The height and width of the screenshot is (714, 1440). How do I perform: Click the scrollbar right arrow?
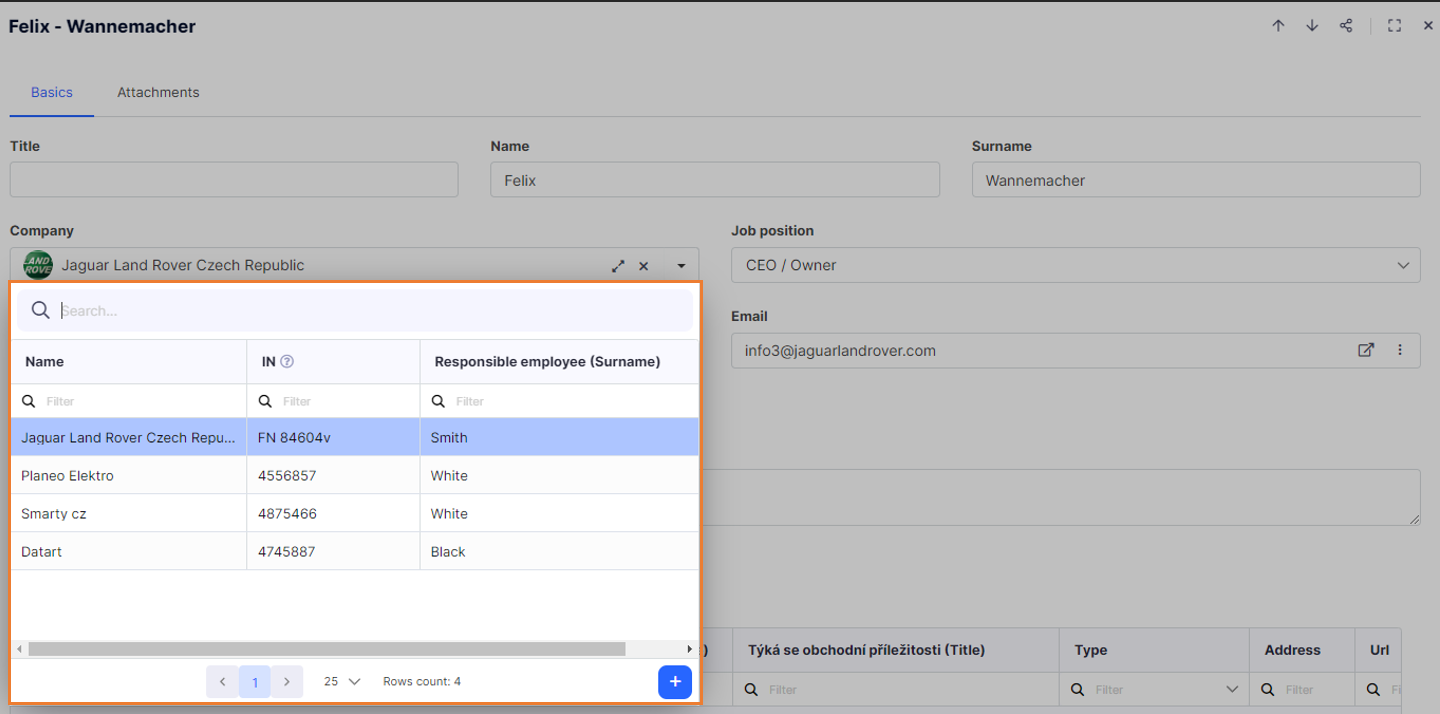[689, 649]
